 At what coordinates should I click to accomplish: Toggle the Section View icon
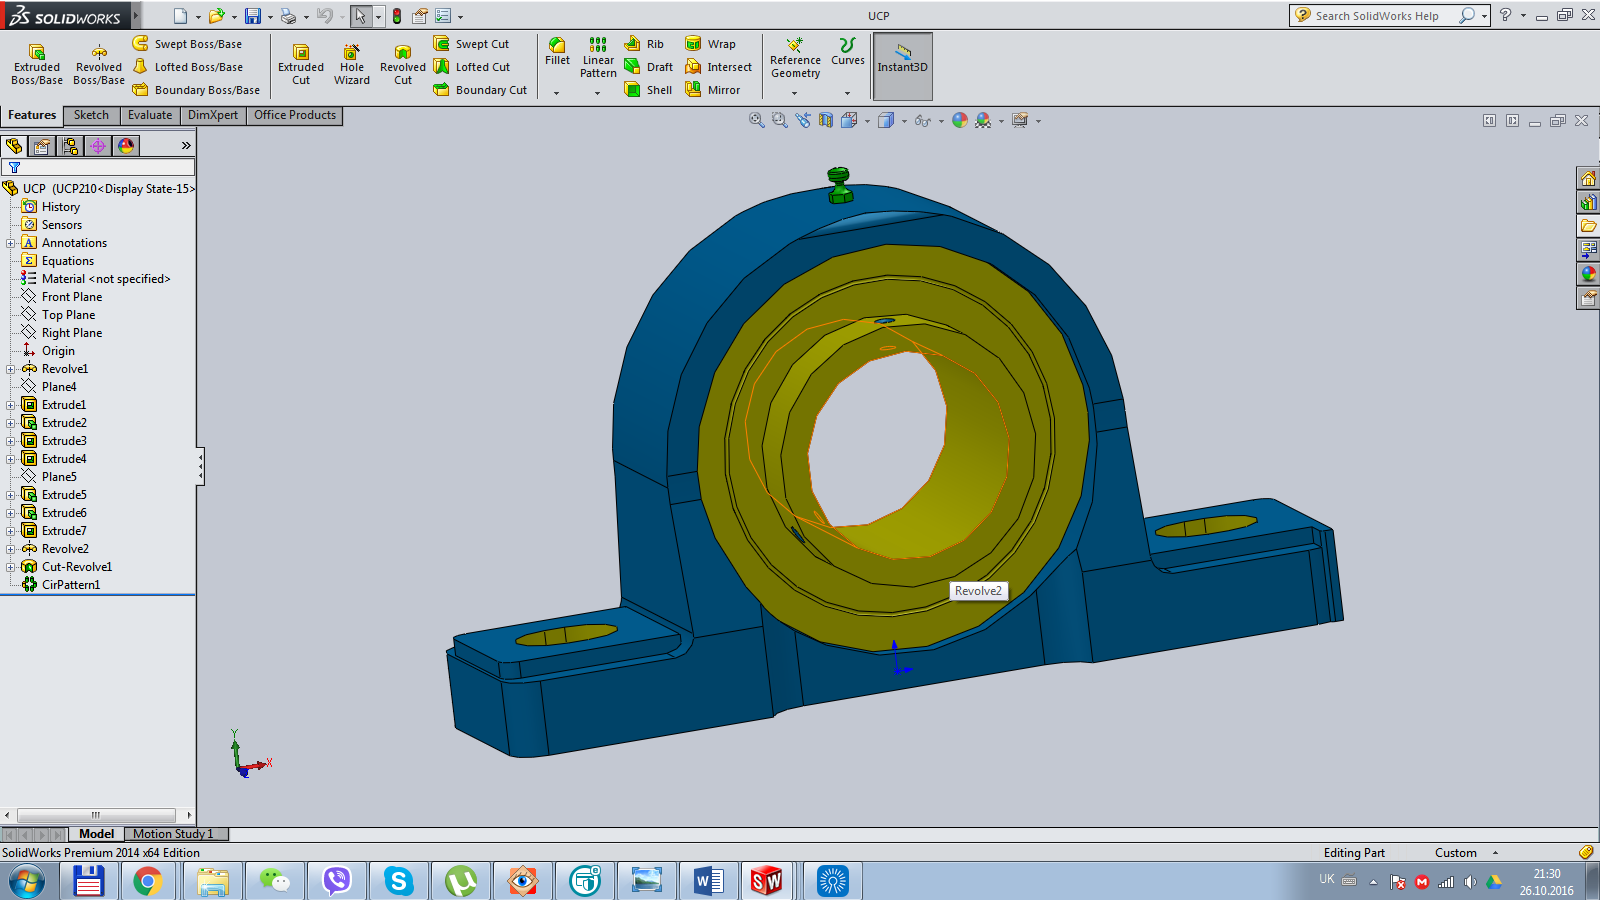coord(826,120)
